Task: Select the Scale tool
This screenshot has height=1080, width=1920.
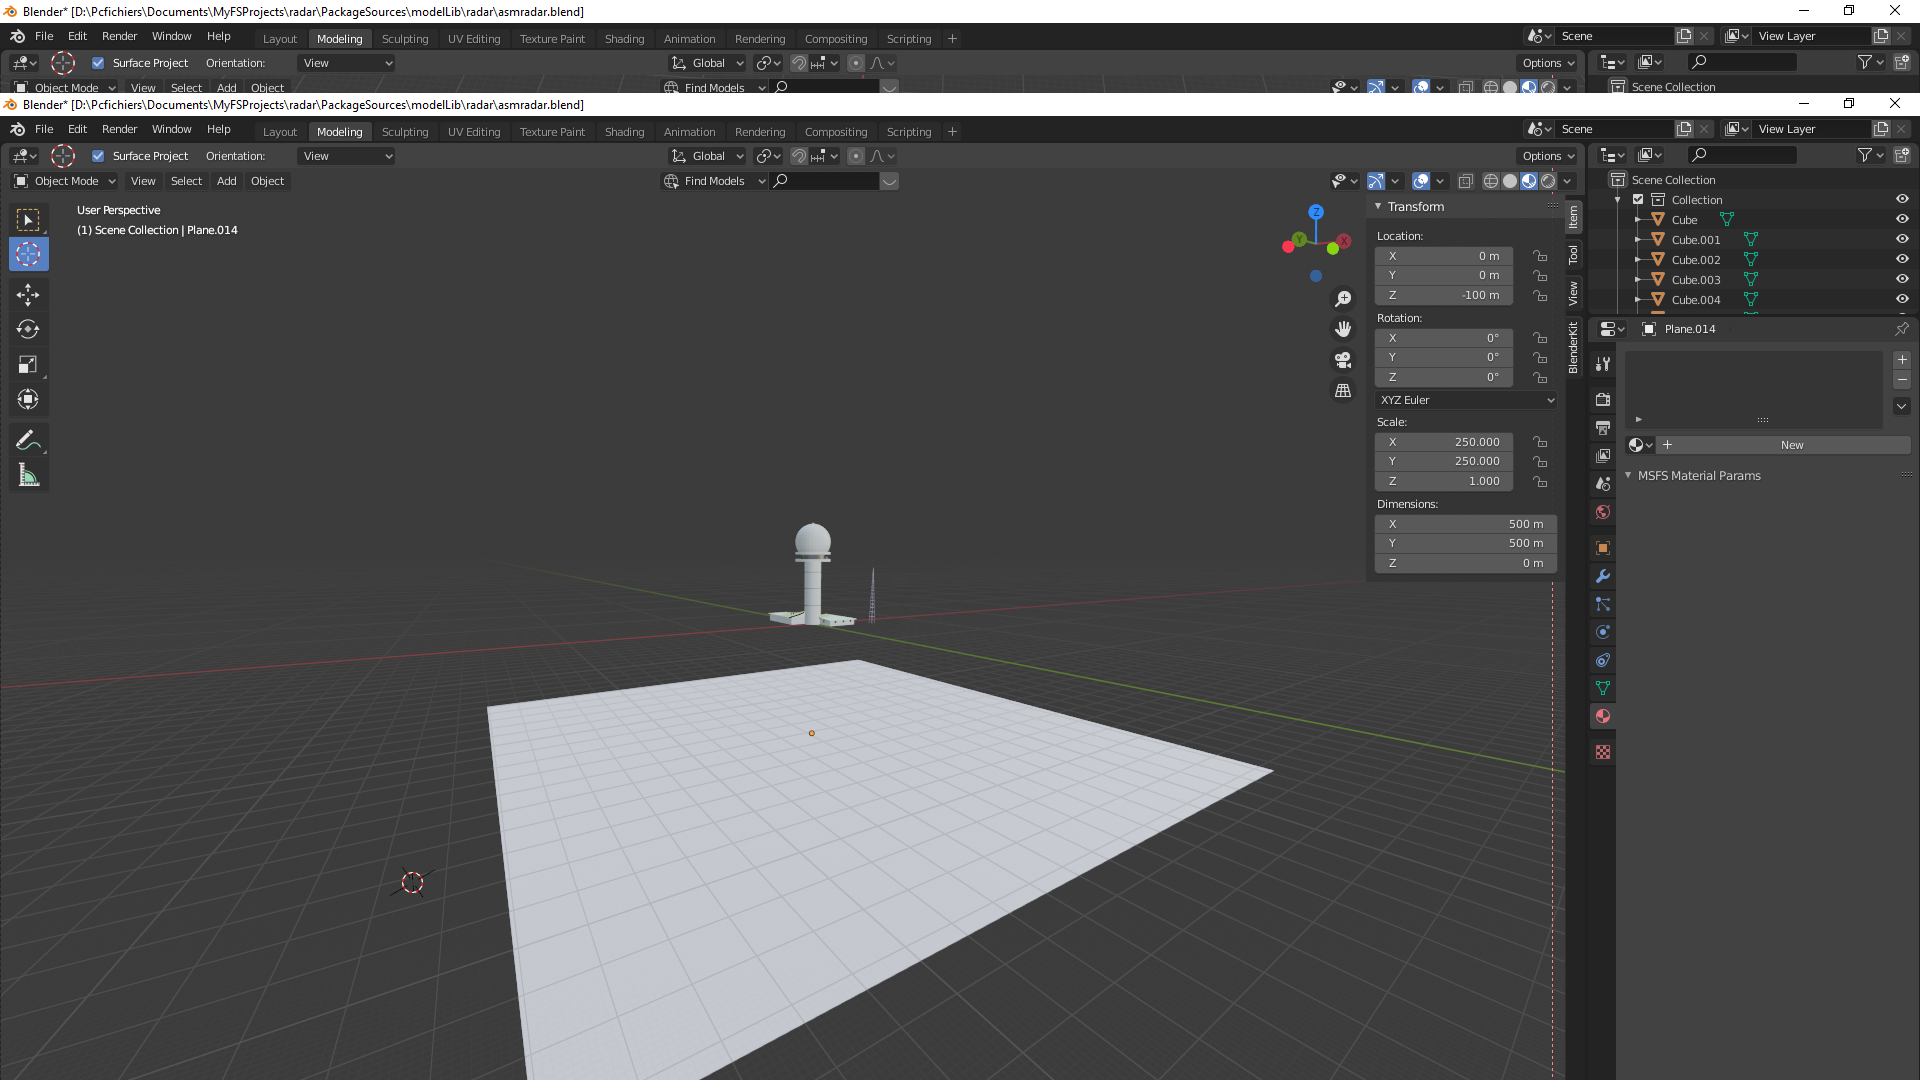Action: pyautogui.click(x=28, y=365)
